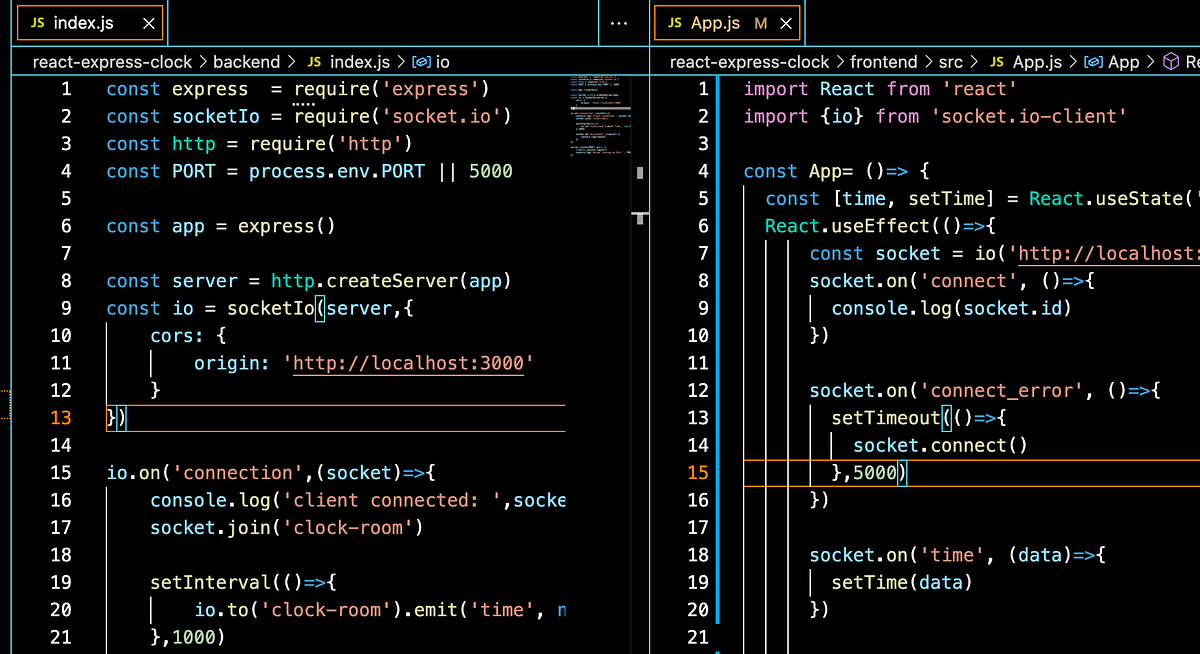Click the App symbol icon in the right breadcrumb

click(x=1094, y=61)
